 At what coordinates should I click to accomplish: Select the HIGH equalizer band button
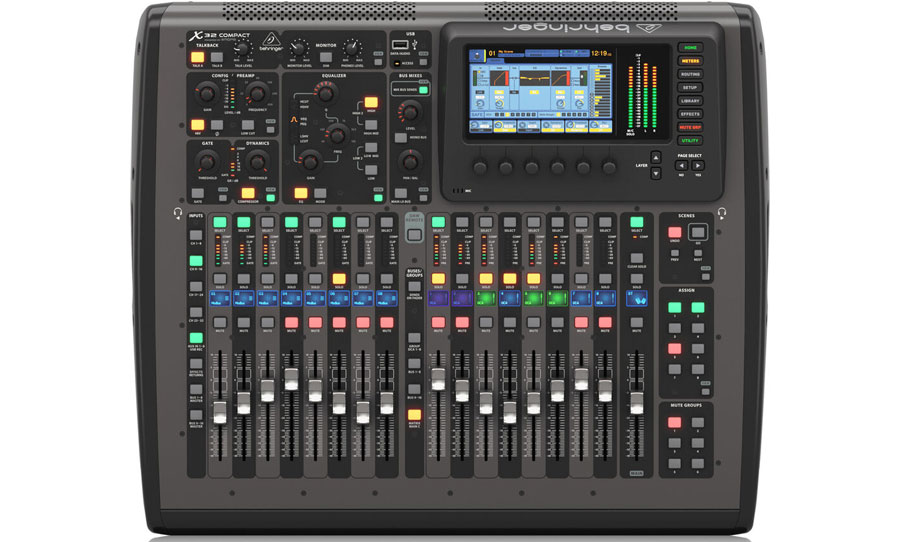coord(371,103)
